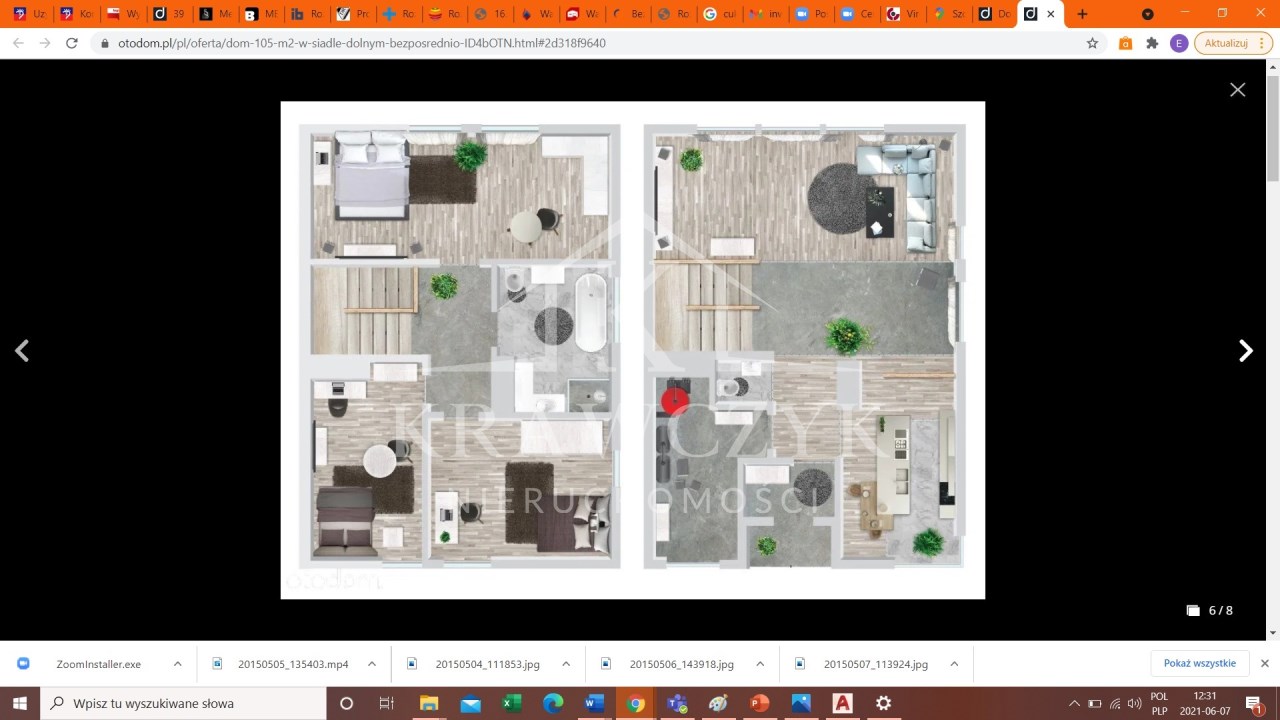
Task: Expand options for 20150506_143918.jpg download
Action: tap(759, 664)
